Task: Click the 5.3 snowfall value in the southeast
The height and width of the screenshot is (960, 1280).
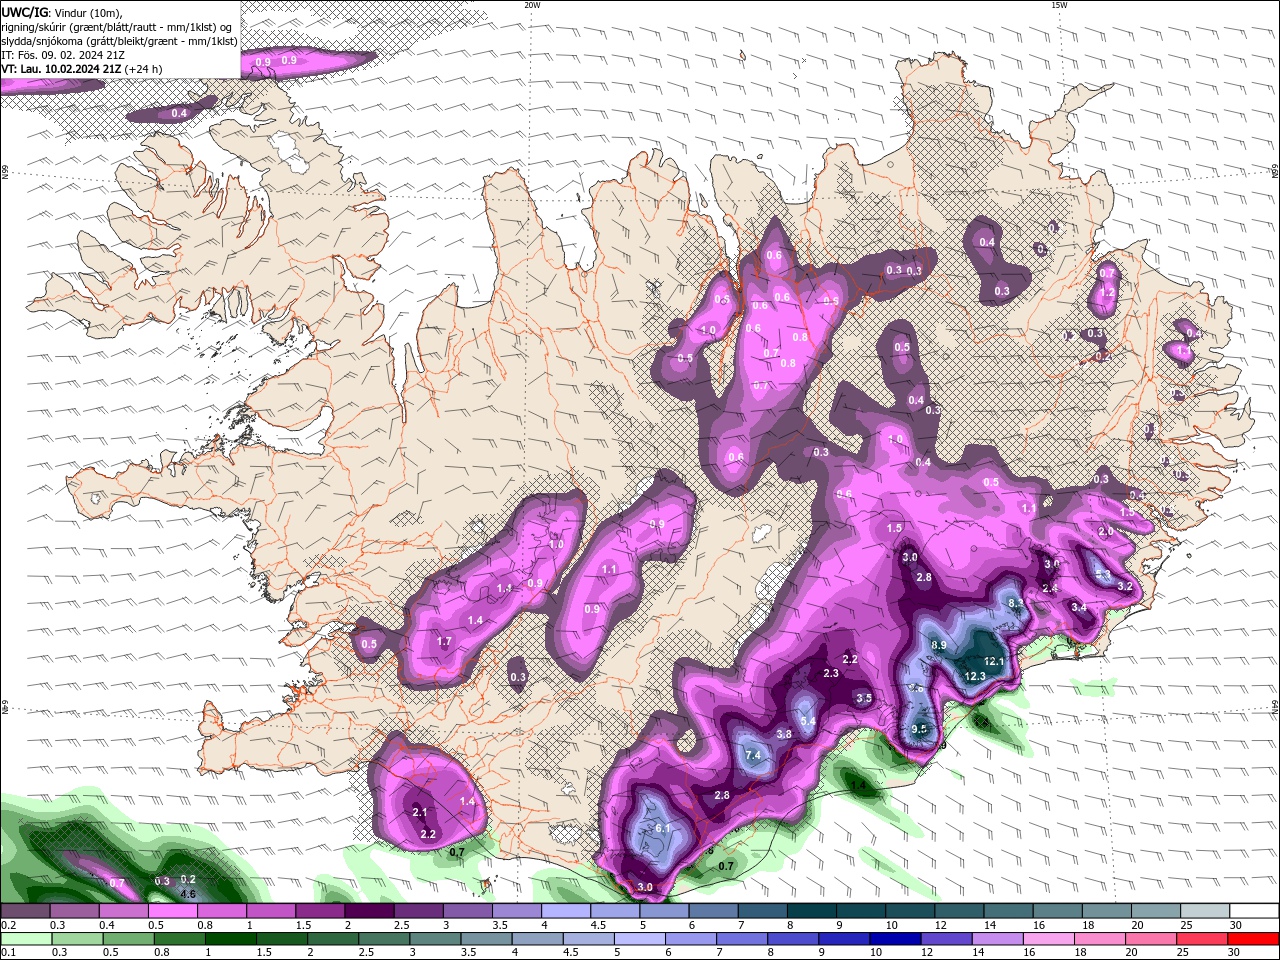Action: point(1103,575)
